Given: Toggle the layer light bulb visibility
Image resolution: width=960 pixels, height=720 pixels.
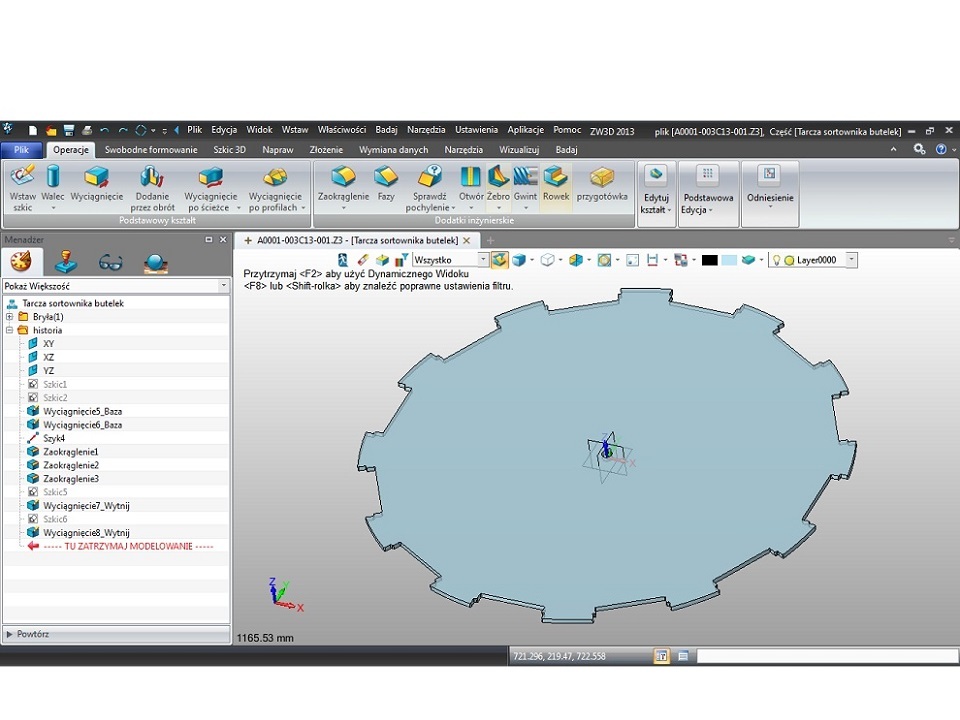Looking at the screenshot, I should coord(775,260).
